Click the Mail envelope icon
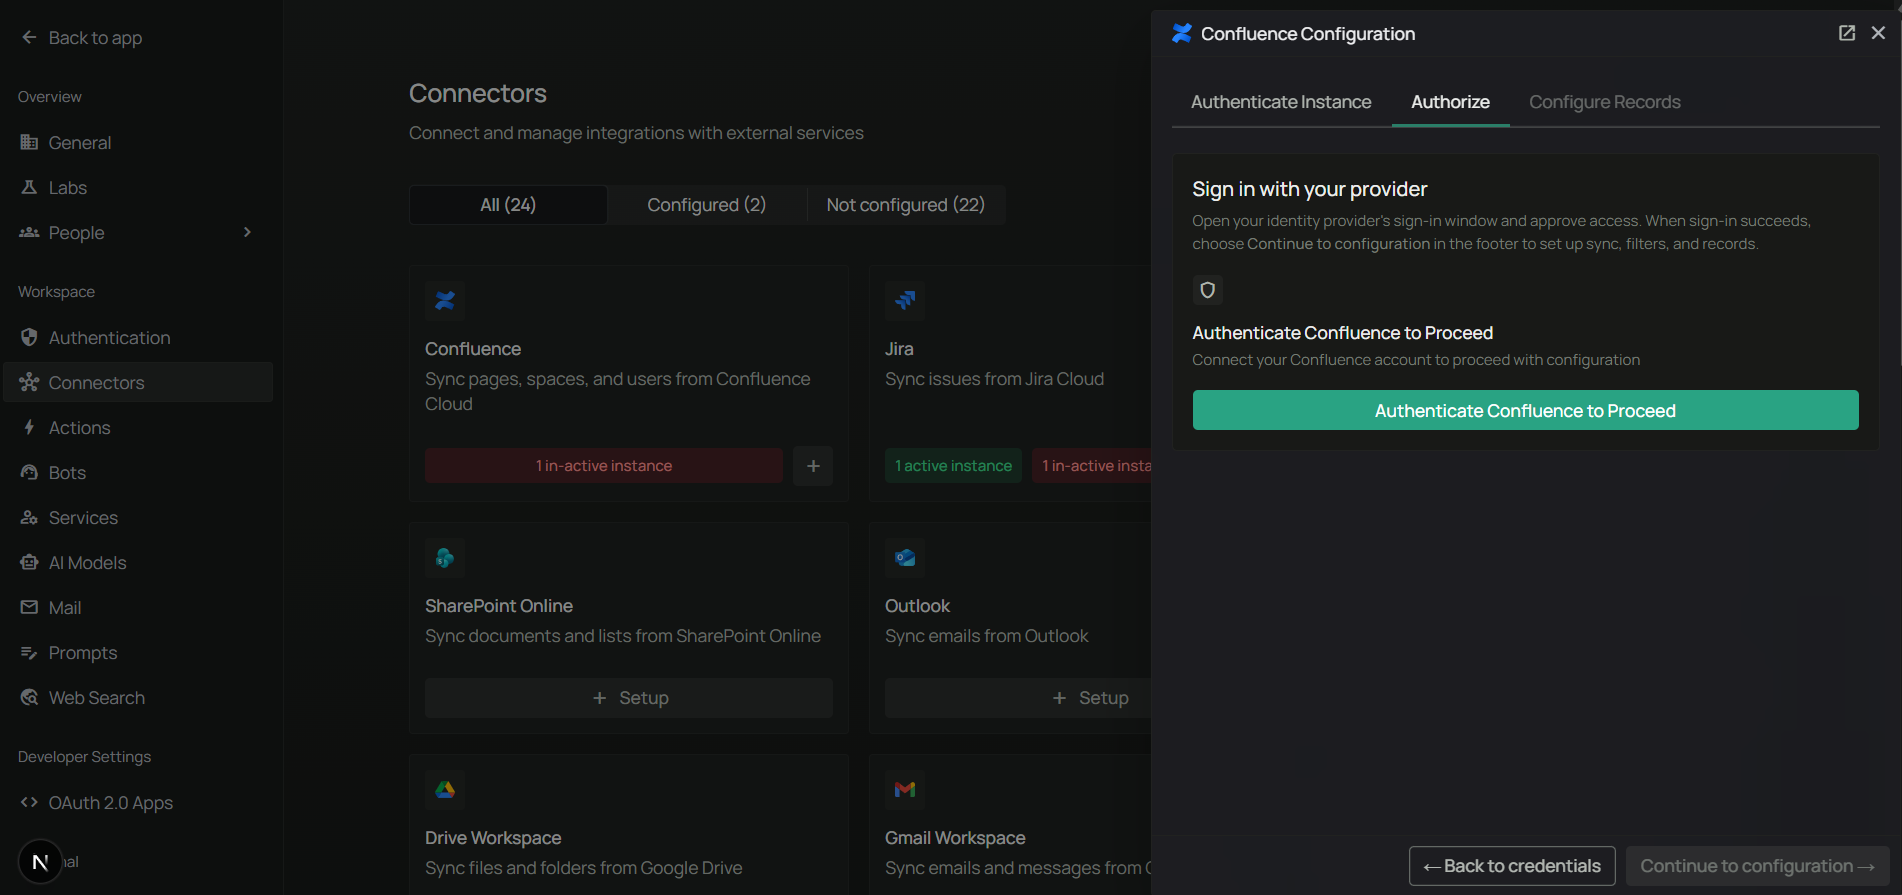1902x895 pixels. tap(29, 607)
